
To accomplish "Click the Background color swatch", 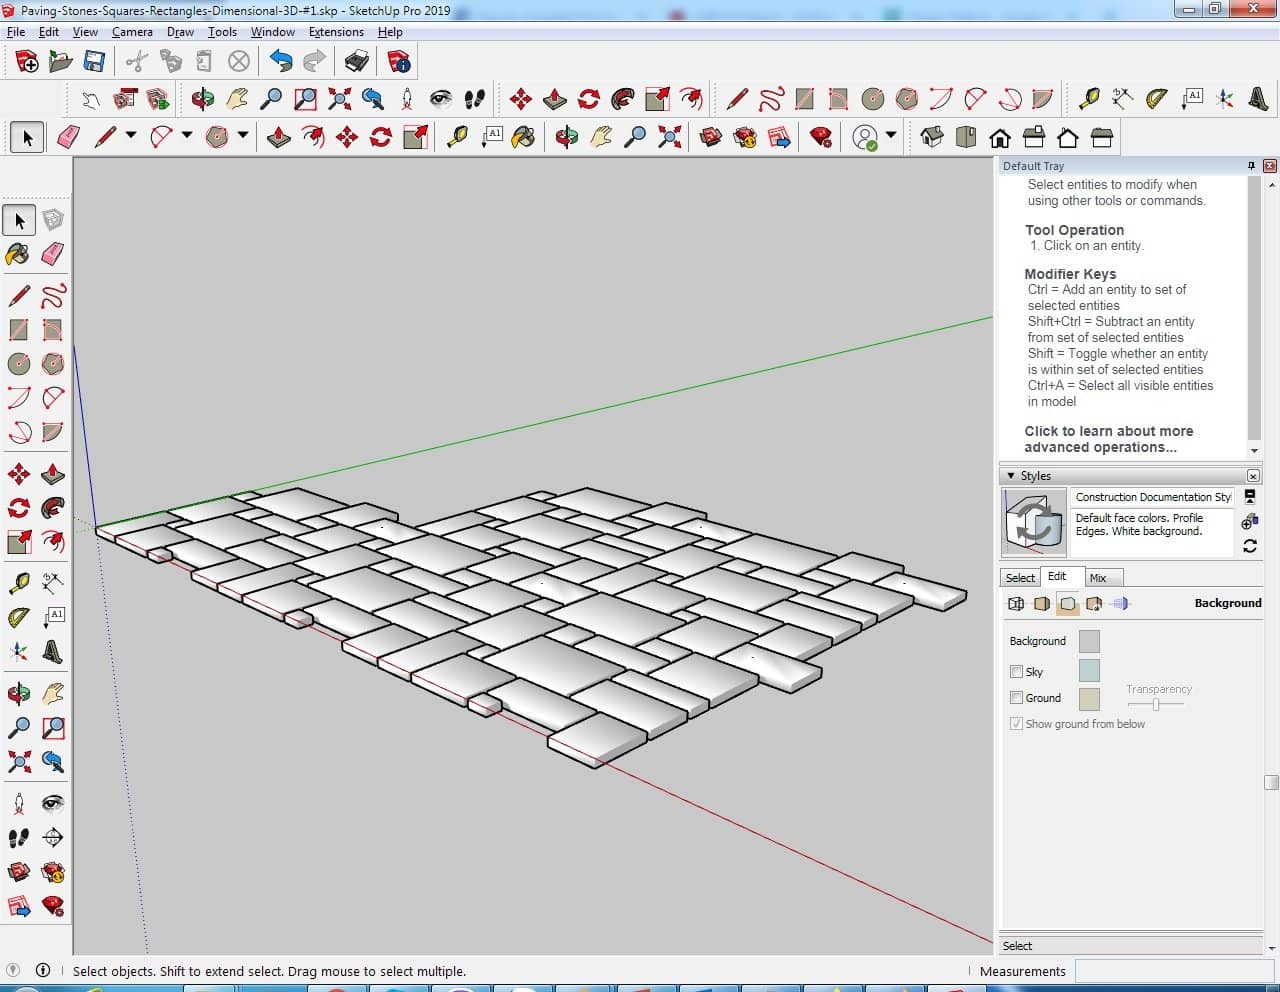I will (1089, 641).
